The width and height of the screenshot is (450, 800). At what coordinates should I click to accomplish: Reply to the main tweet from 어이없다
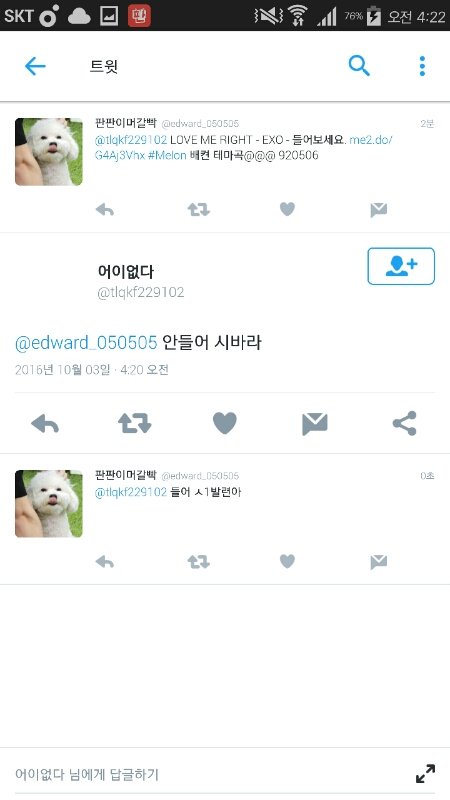[x=45, y=423]
